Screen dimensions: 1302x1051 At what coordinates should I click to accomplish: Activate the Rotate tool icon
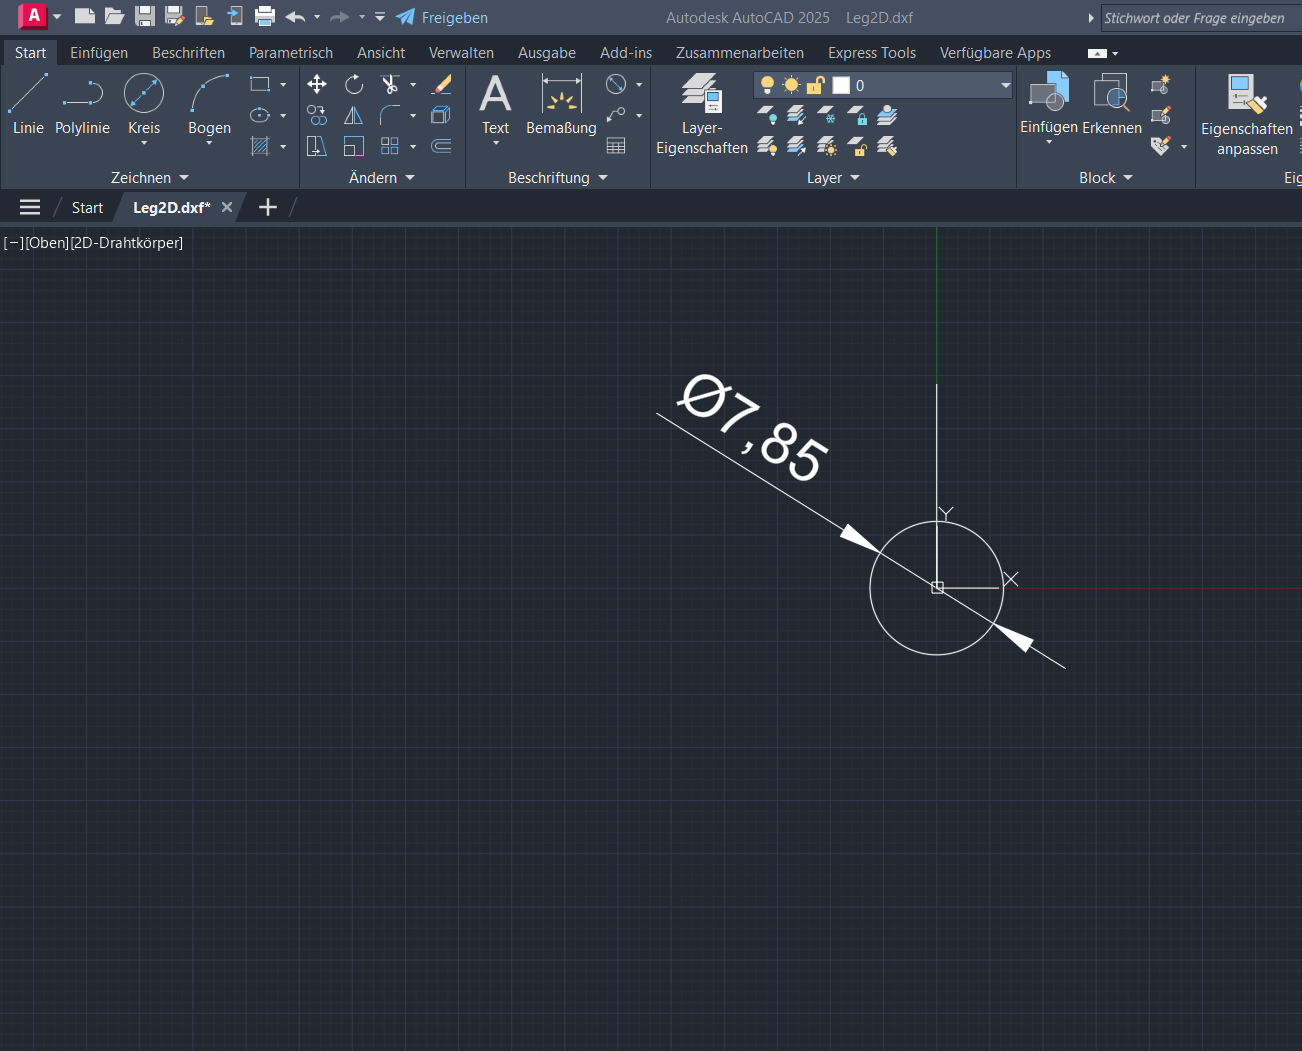(x=354, y=84)
